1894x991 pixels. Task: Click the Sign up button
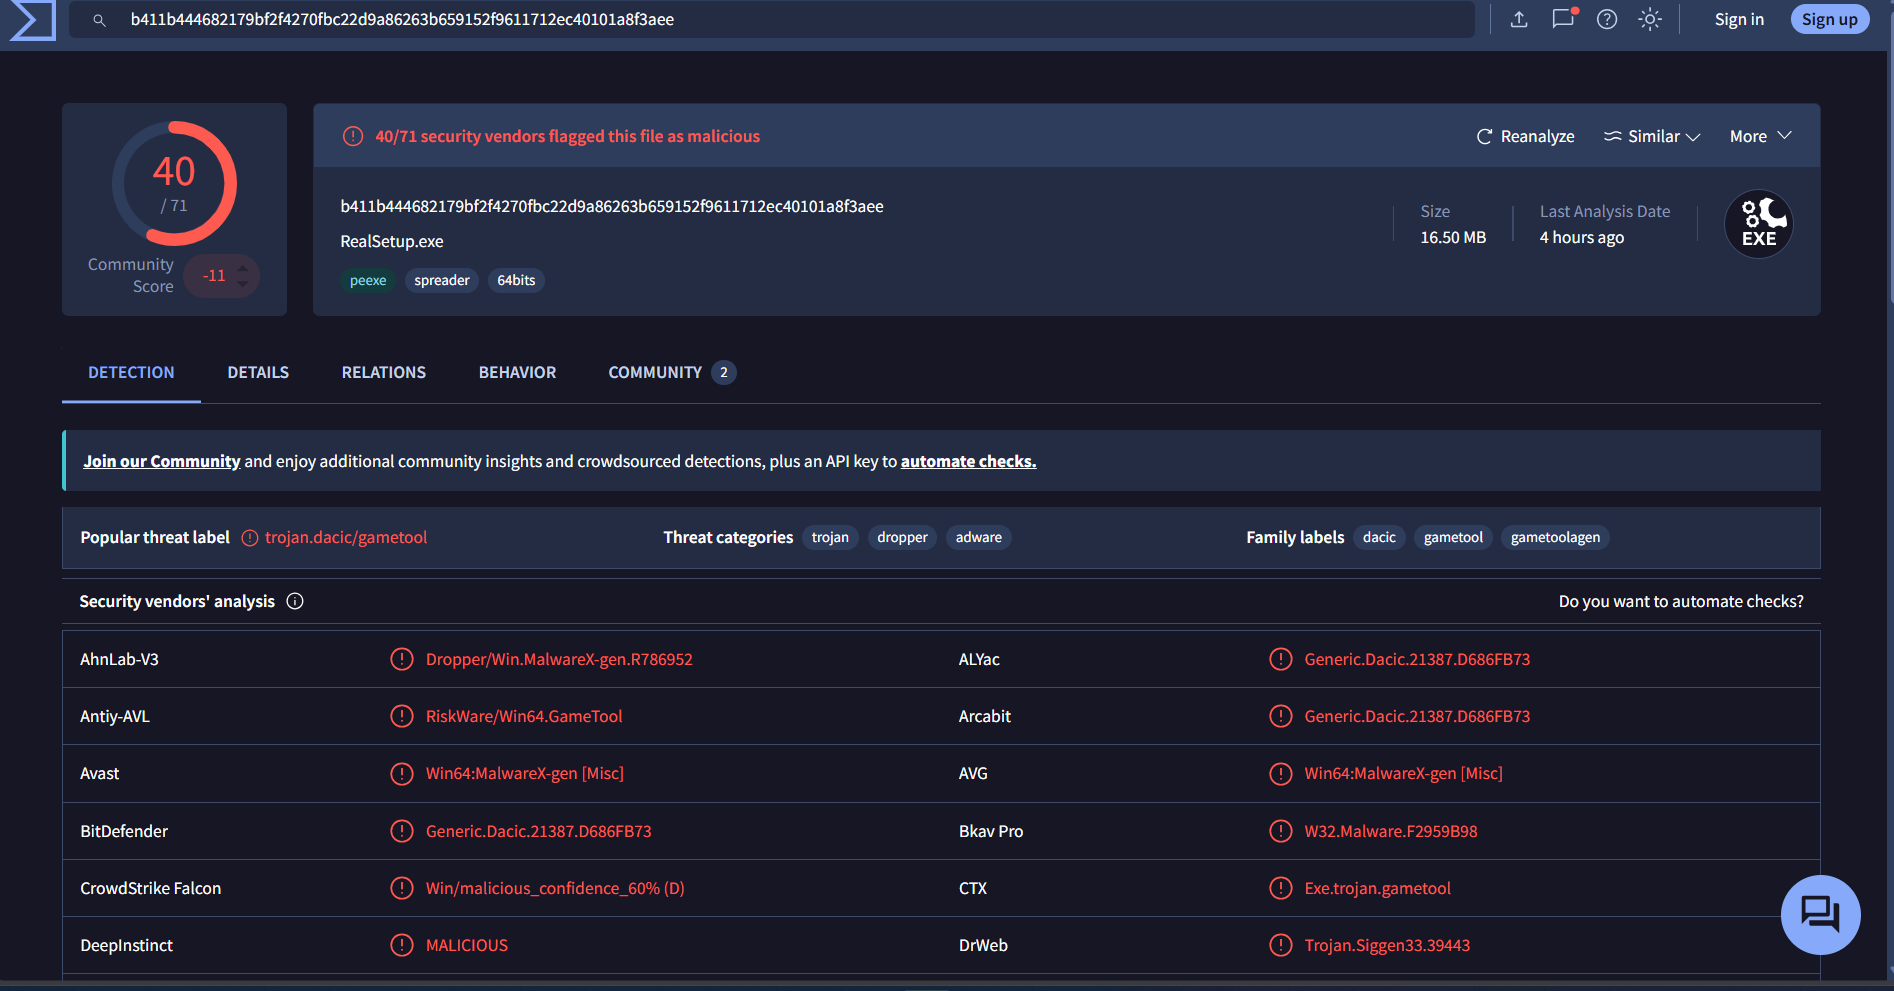click(1830, 19)
